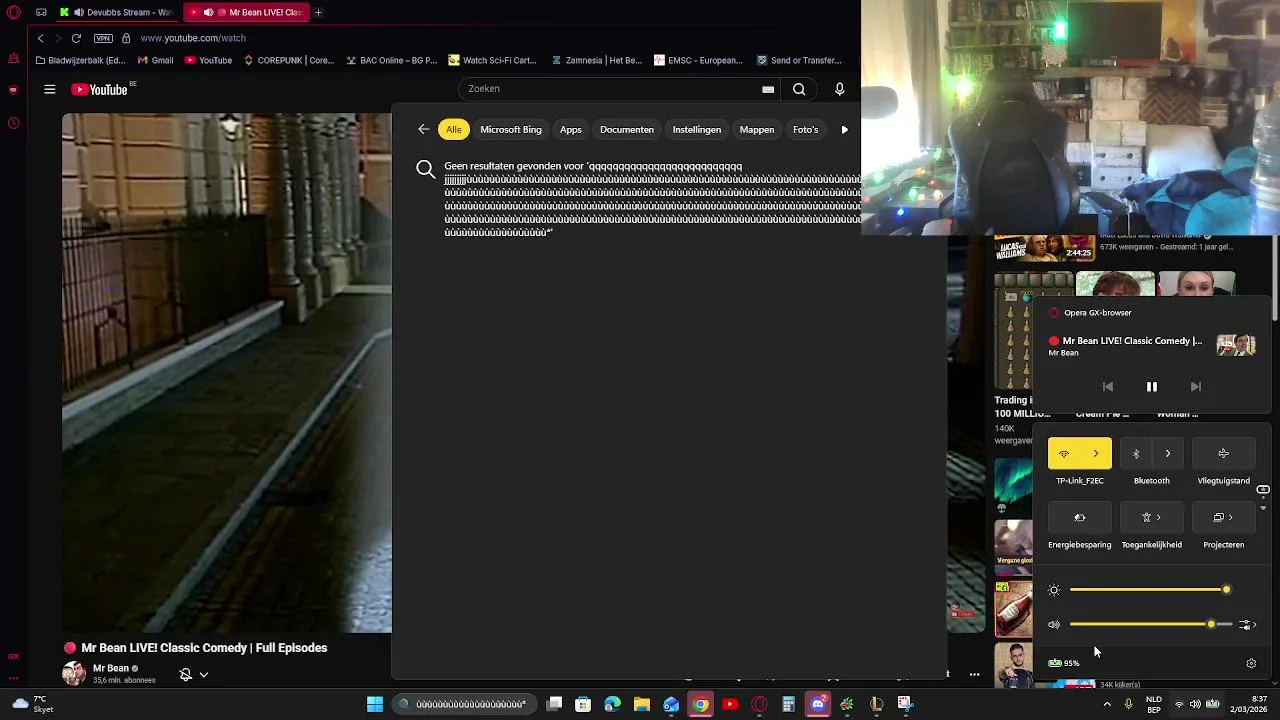Toggle Vliegtuigstand airplane mode

(1224, 454)
